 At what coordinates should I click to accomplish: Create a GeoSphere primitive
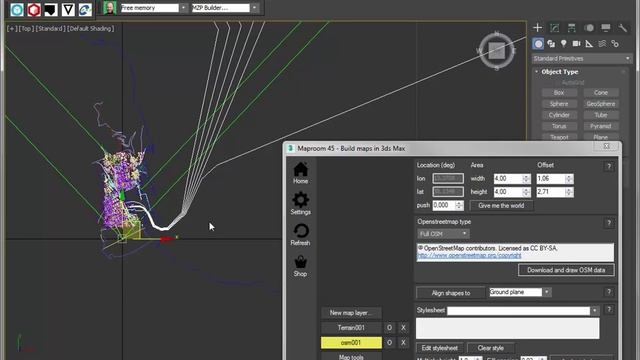coord(601,104)
